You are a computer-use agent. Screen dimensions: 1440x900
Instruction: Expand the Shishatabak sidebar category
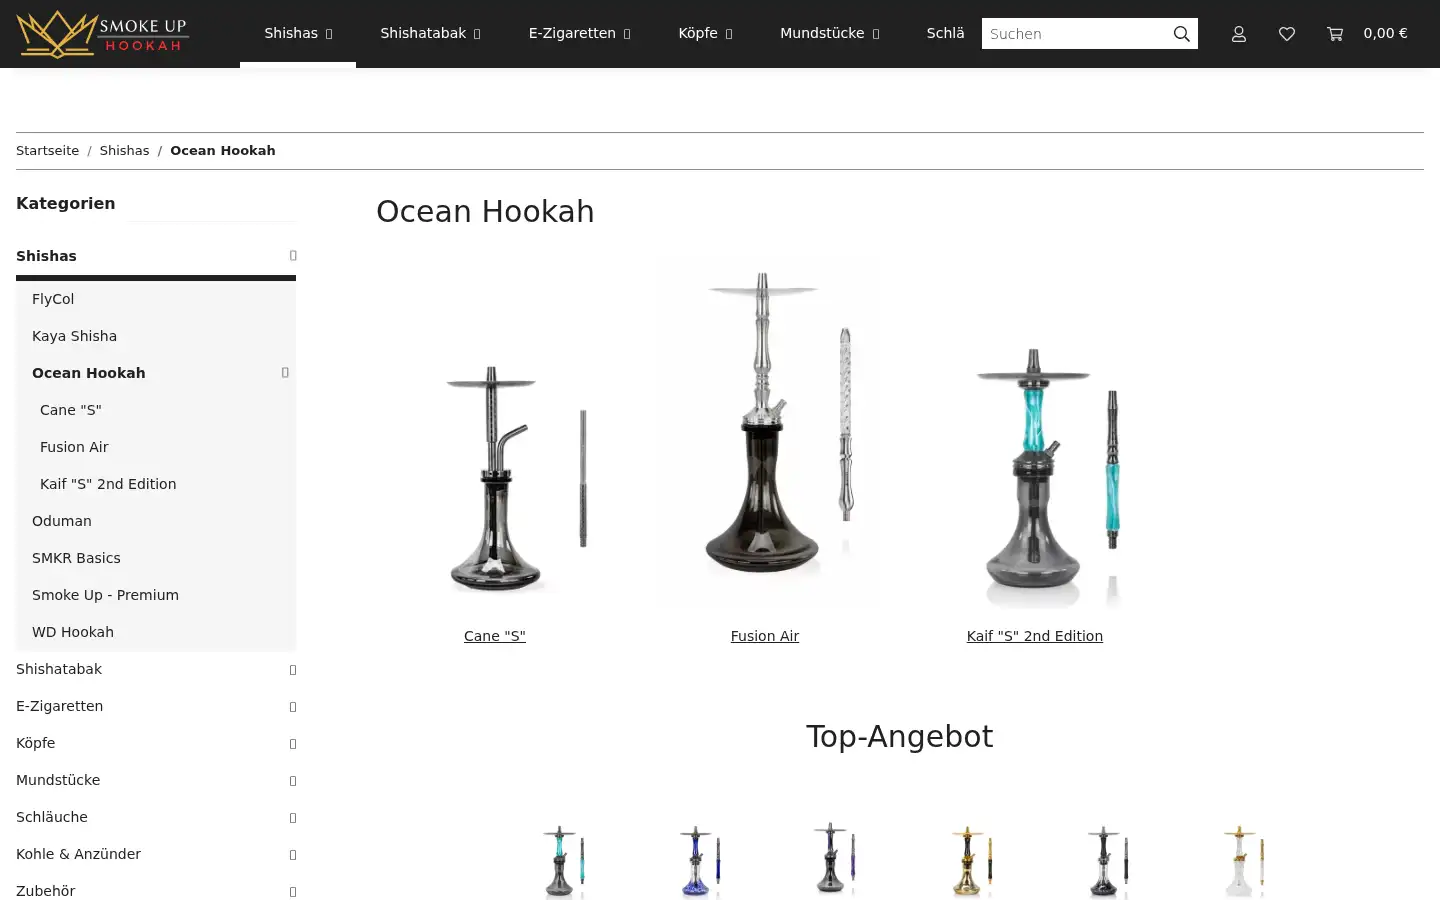[293, 670]
